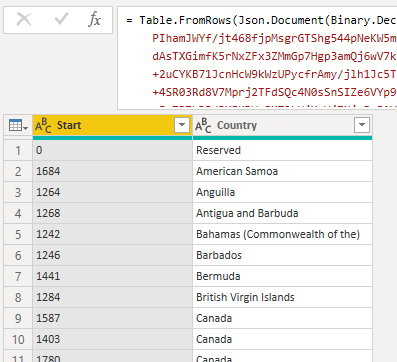Select row number 6
The image size is (397, 362).
(18, 255)
